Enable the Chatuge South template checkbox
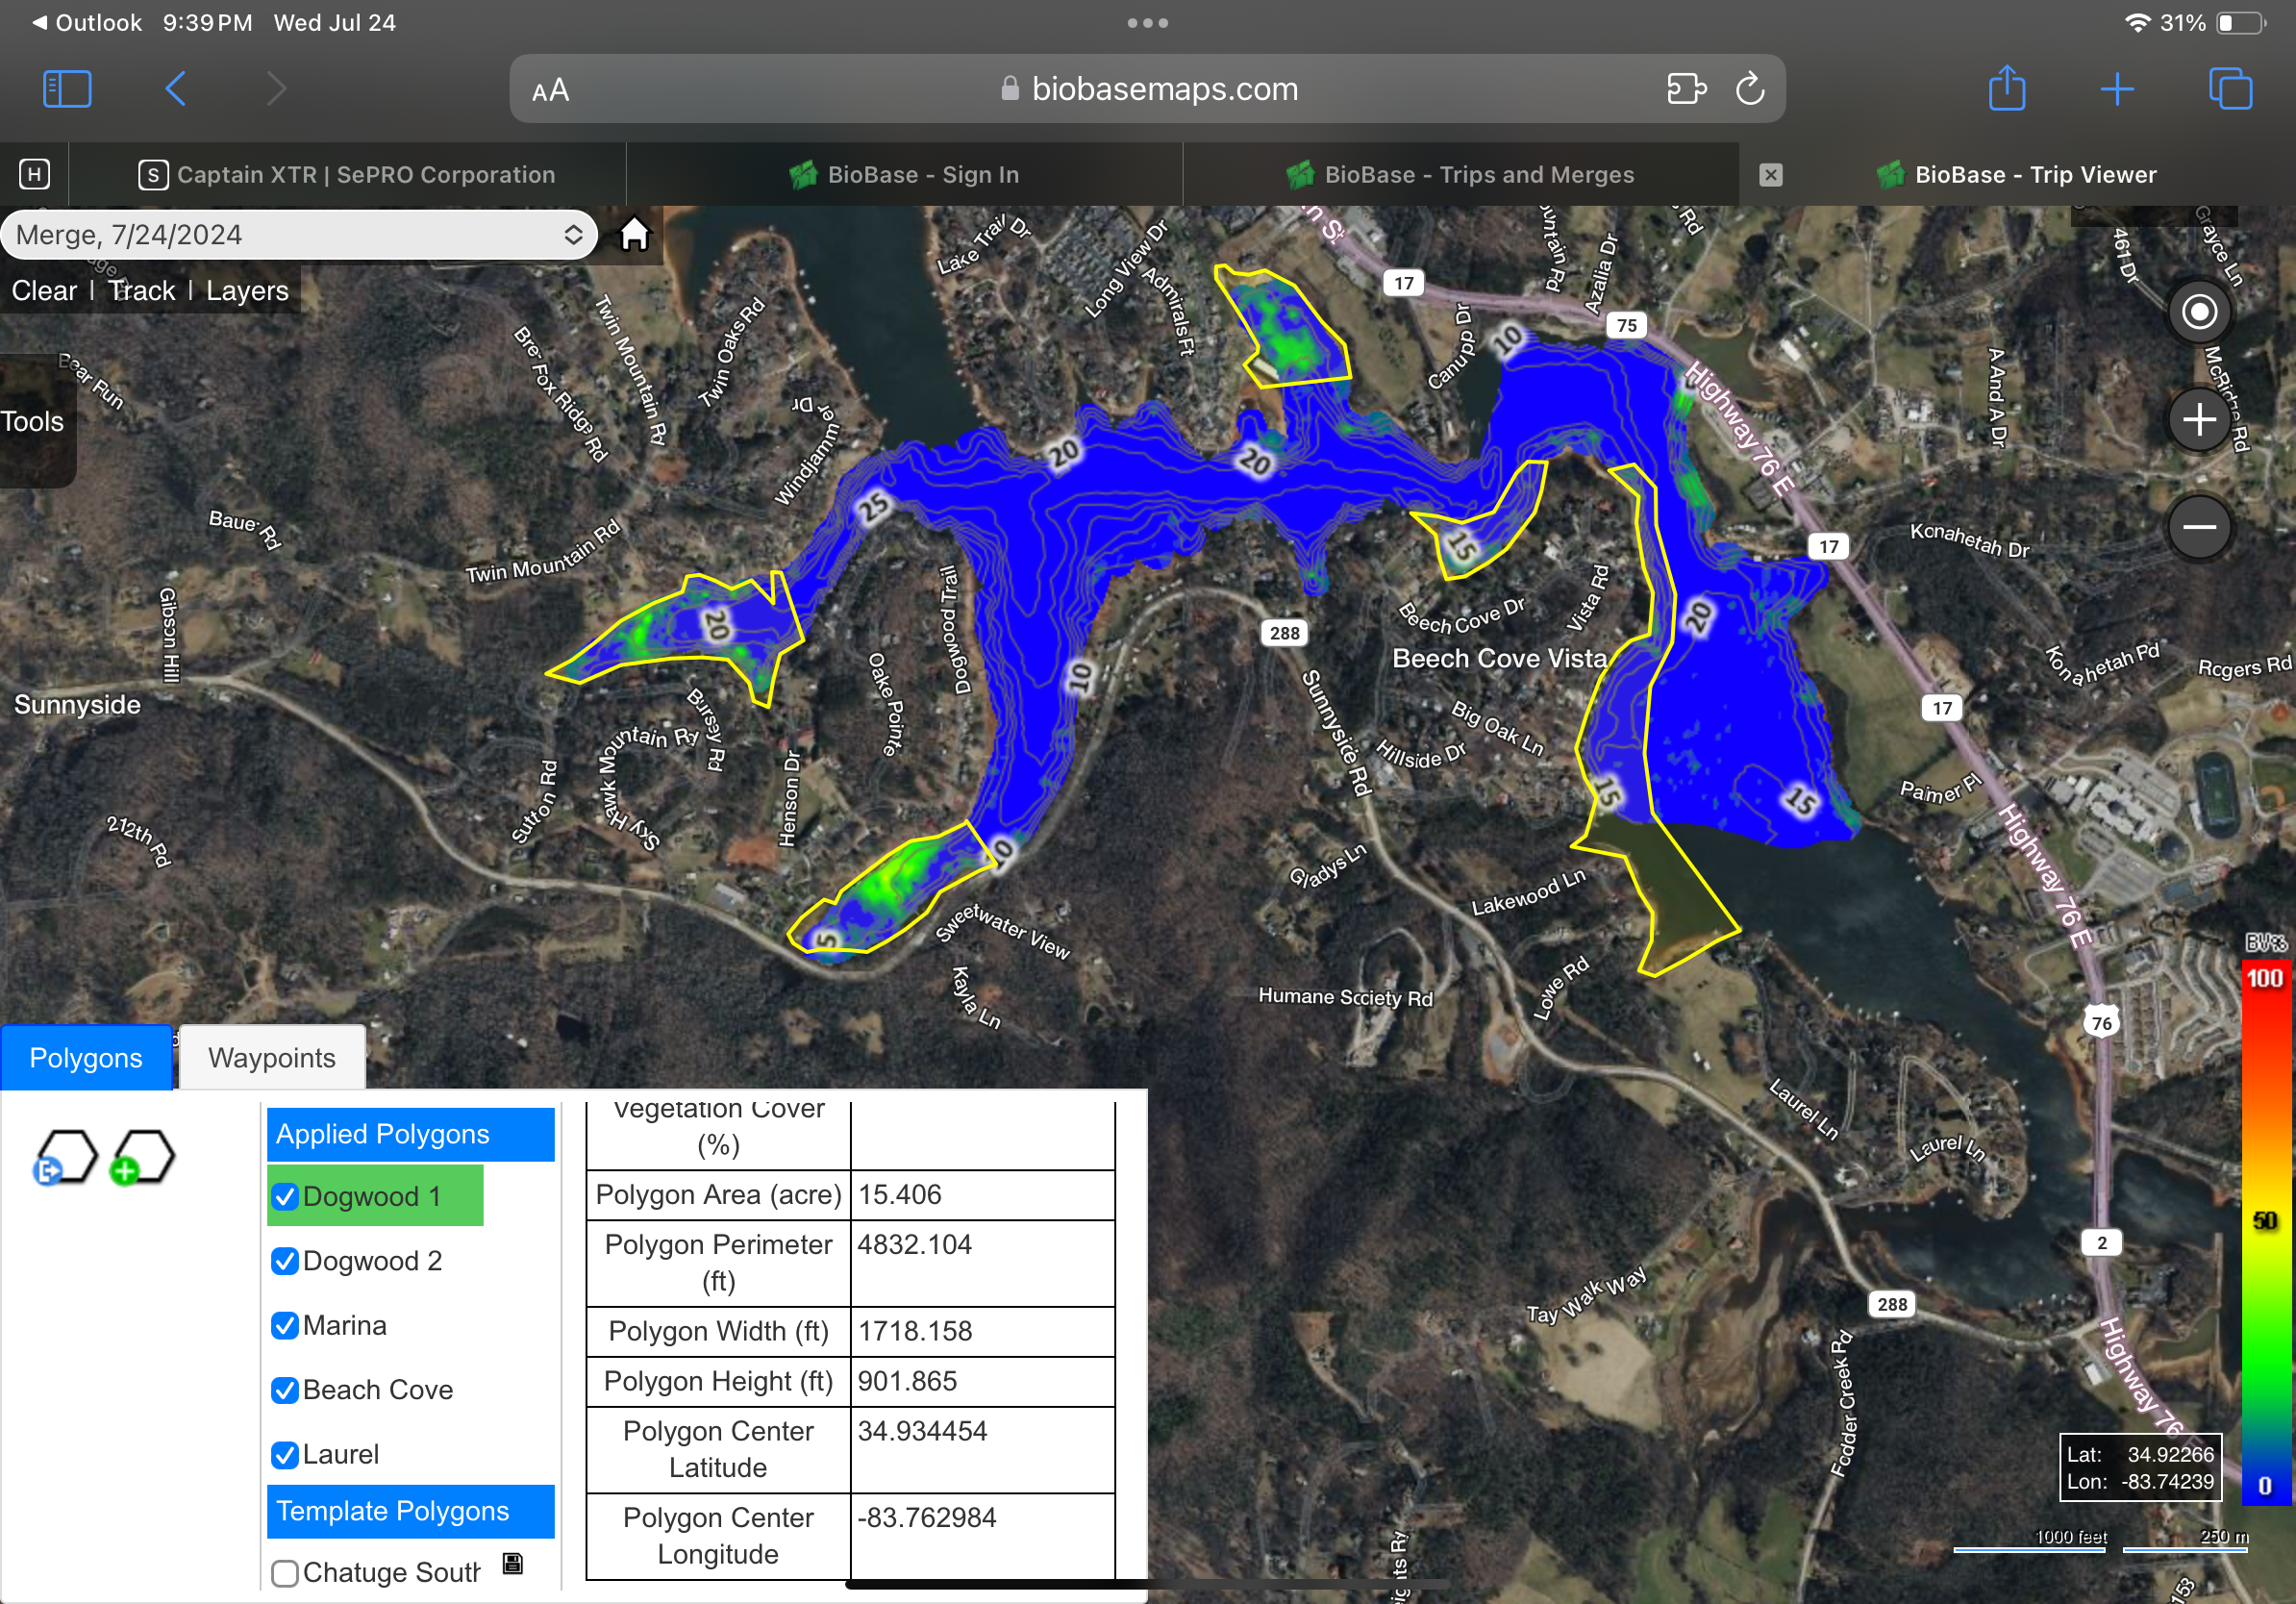Screen dimensions: 2296x1604 (x=285, y=1573)
